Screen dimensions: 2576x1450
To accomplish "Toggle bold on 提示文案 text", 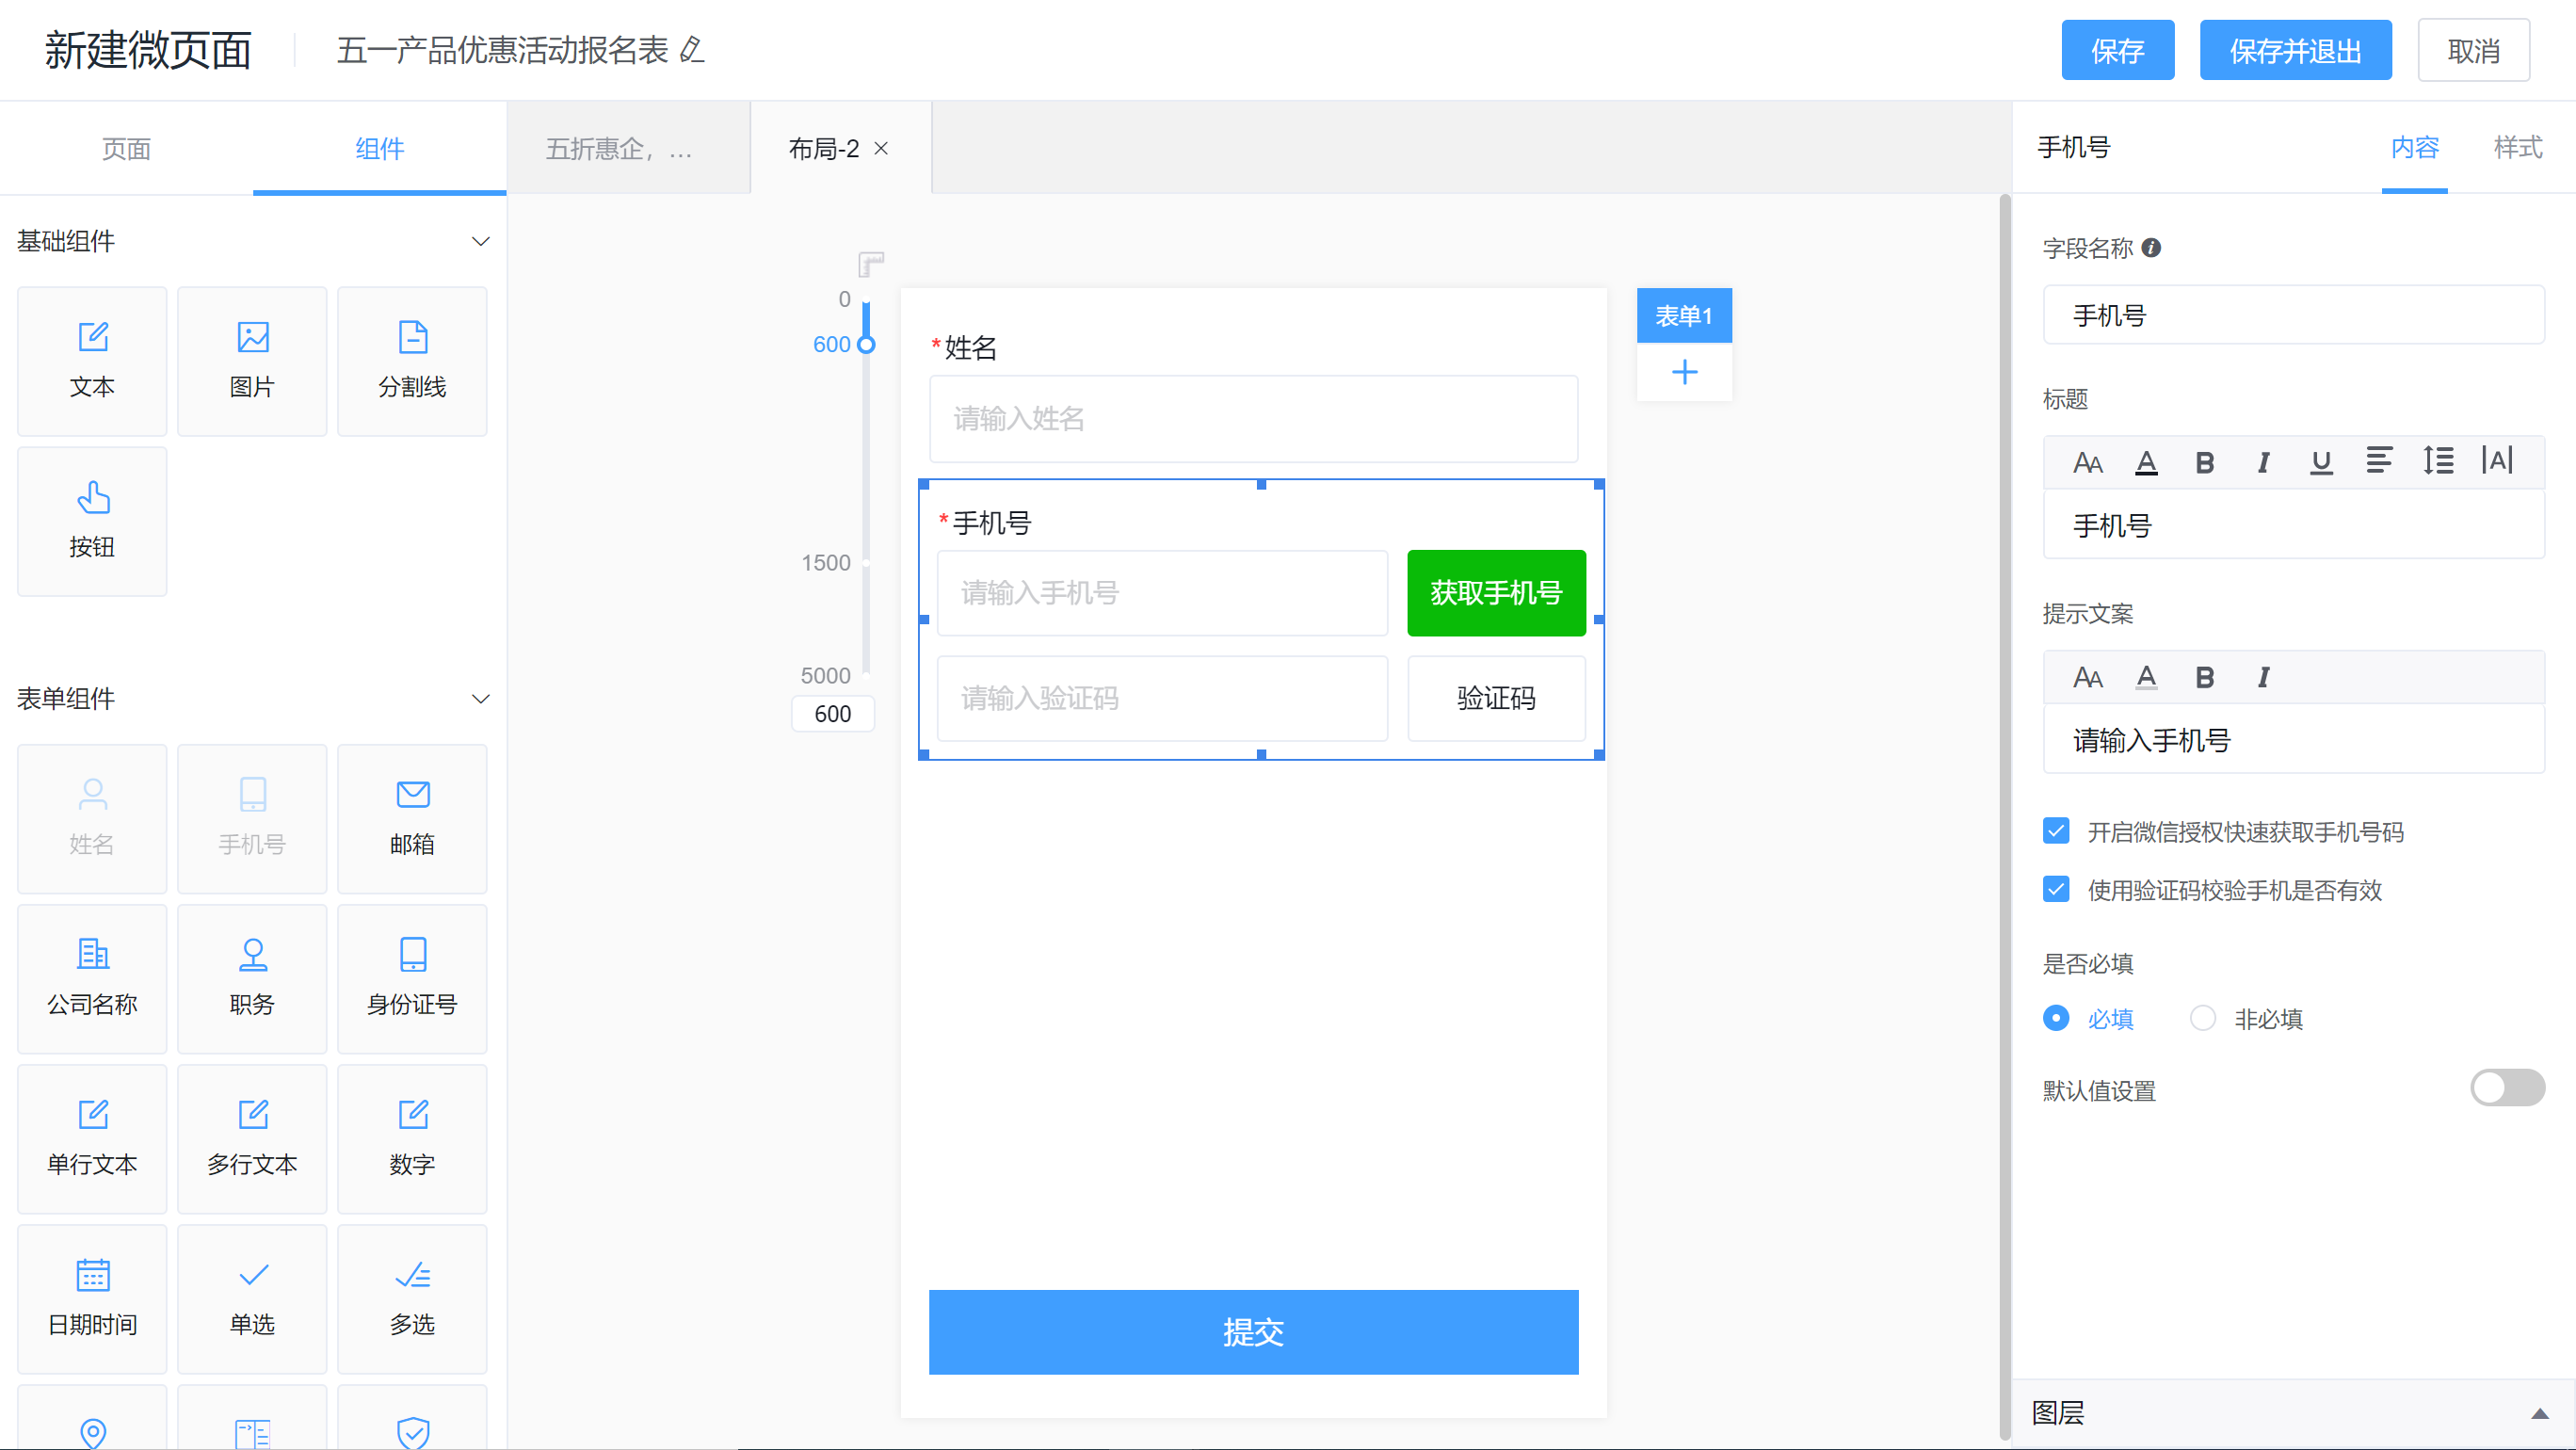I will click(x=2204, y=677).
